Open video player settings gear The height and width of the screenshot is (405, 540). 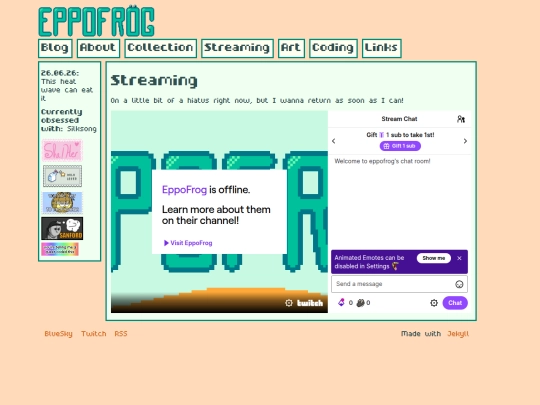click(x=289, y=303)
